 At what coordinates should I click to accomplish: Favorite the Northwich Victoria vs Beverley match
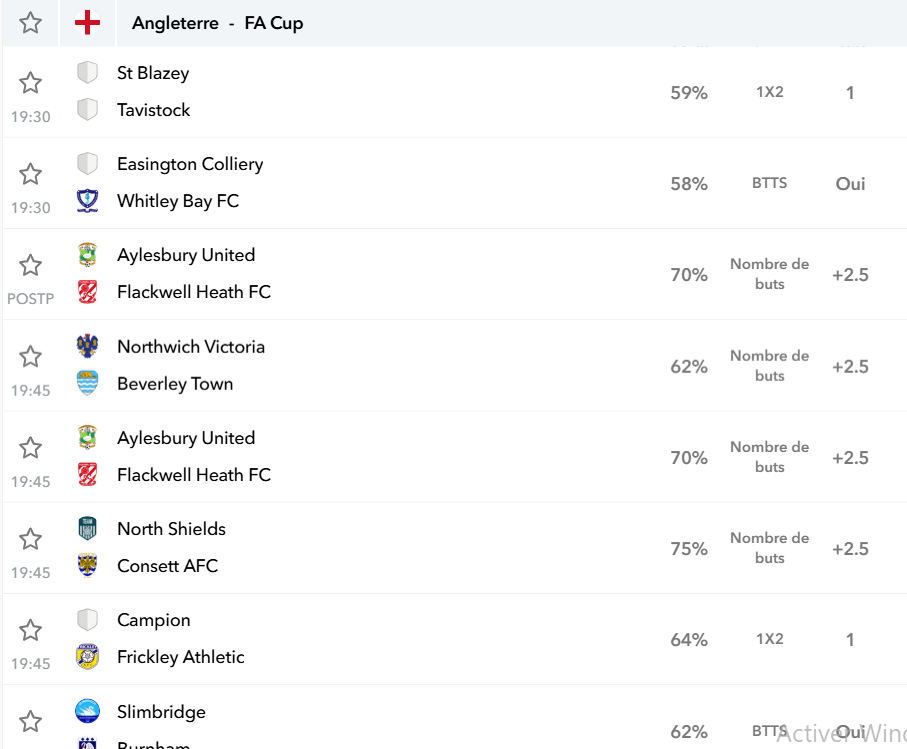click(30, 356)
